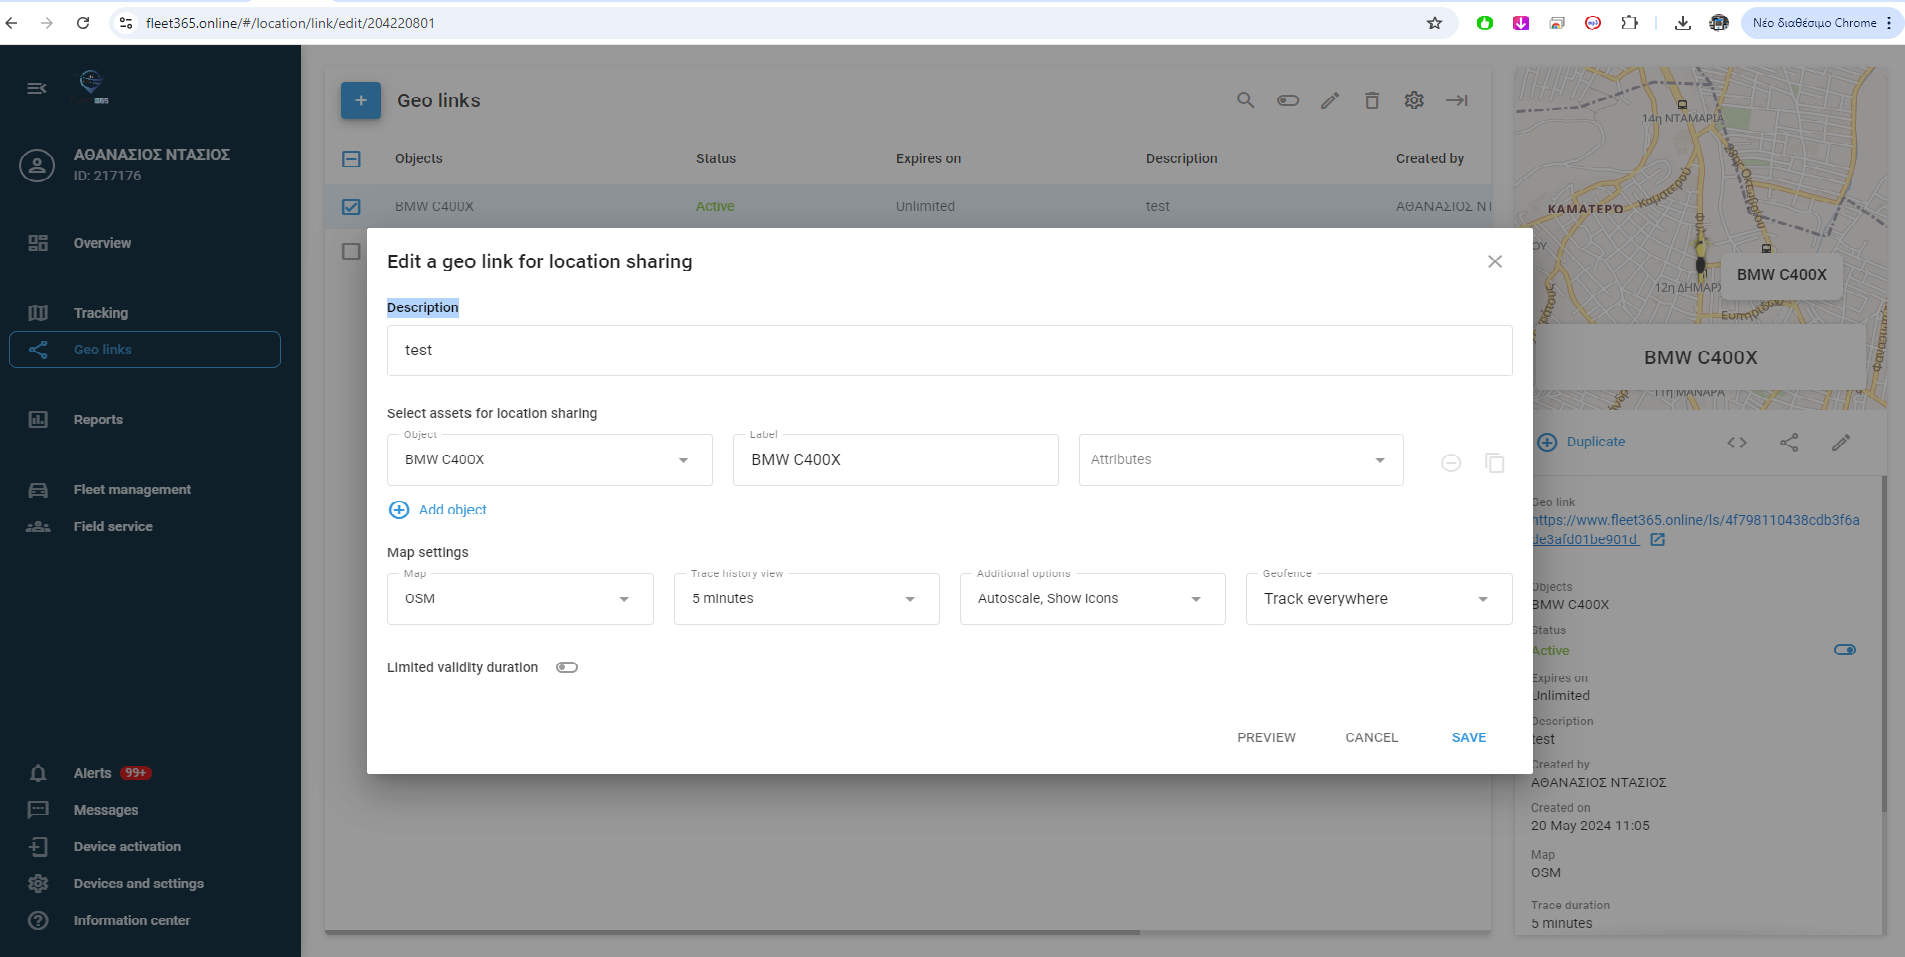Click the Description text field

point(949,351)
